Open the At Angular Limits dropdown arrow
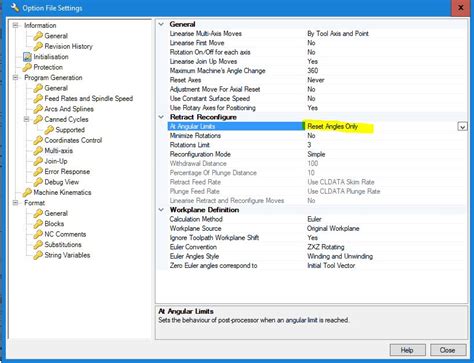The height and width of the screenshot is (363, 474). [462, 127]
